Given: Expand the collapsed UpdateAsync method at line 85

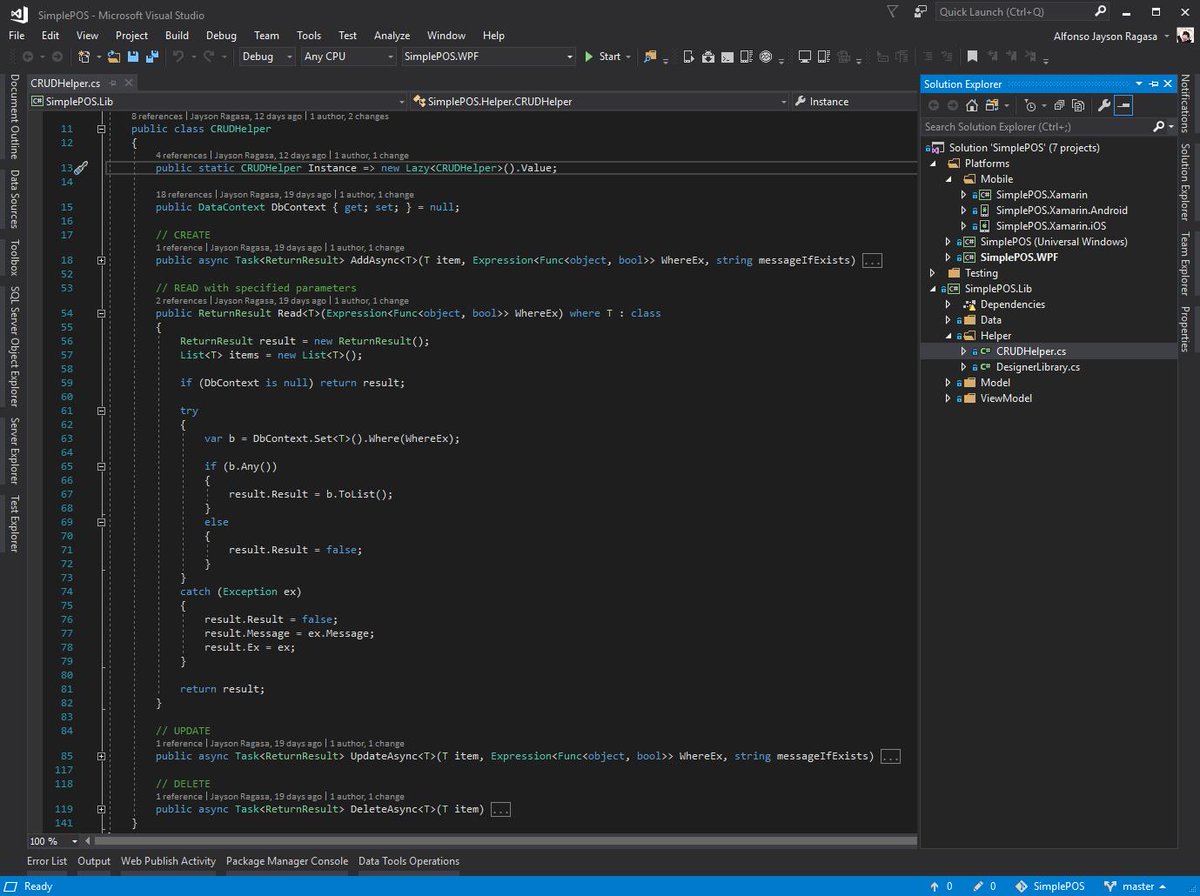Looking at the screenshot, I should 101,756.
